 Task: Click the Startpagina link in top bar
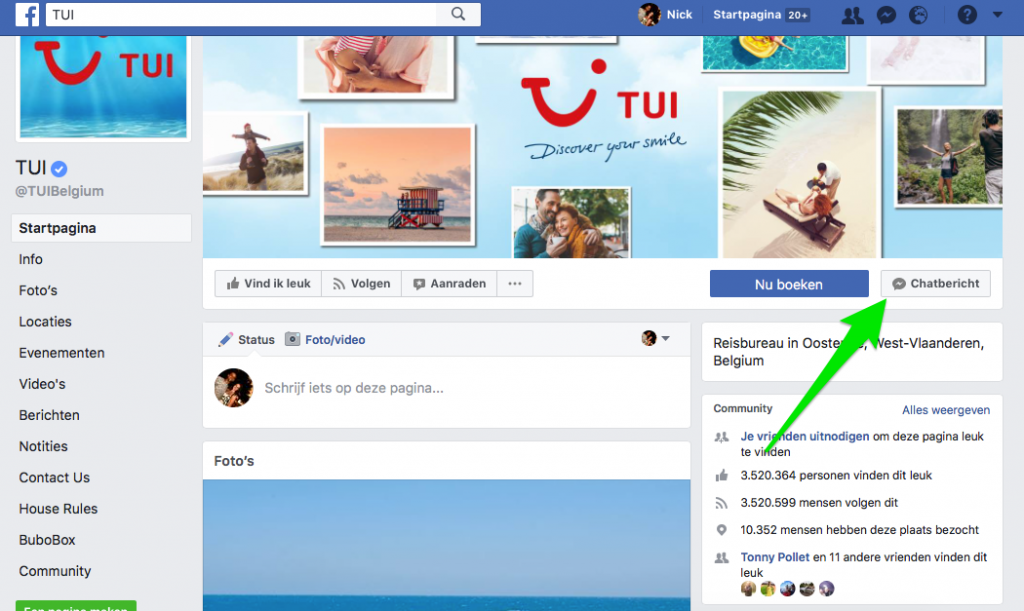click(x=746, y=14)
